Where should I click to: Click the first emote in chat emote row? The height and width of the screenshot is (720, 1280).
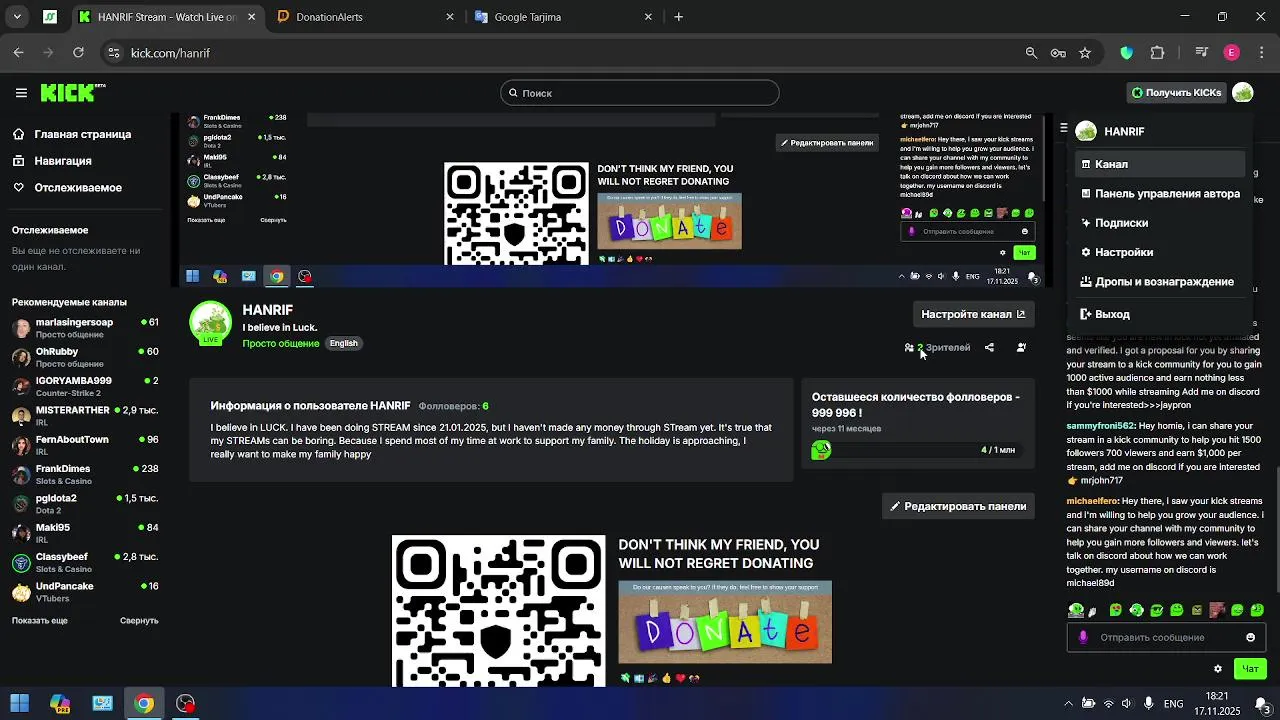pyautogui.click(x=1076, y=610)
